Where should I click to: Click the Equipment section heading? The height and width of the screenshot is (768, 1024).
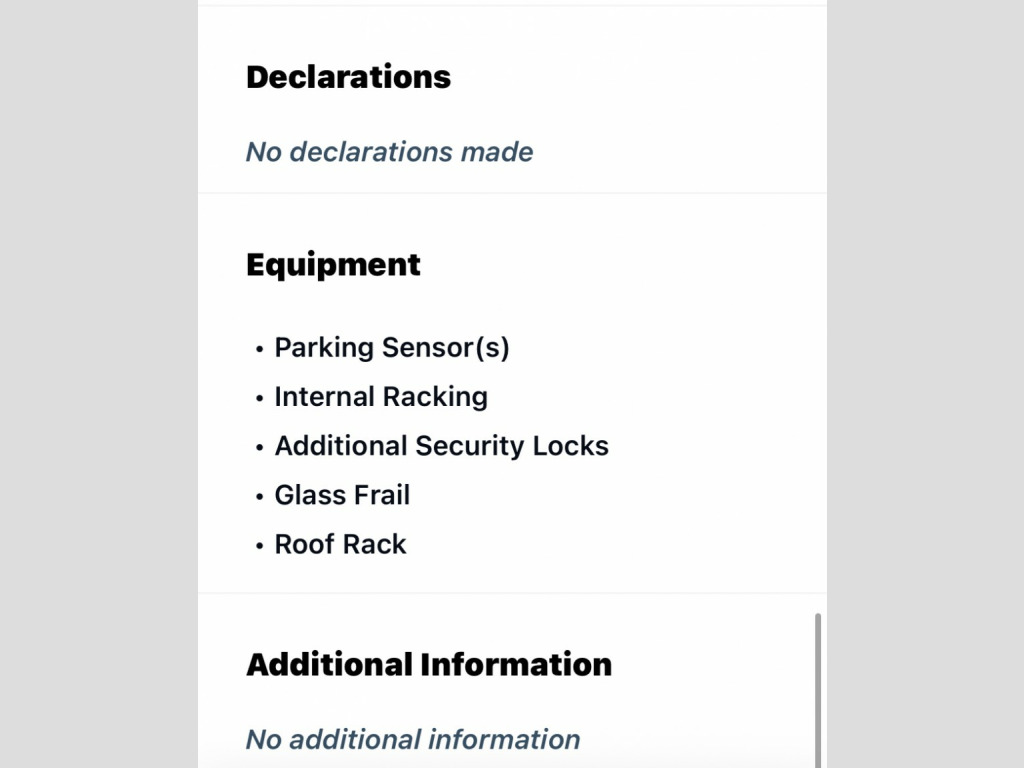(333, 264)
